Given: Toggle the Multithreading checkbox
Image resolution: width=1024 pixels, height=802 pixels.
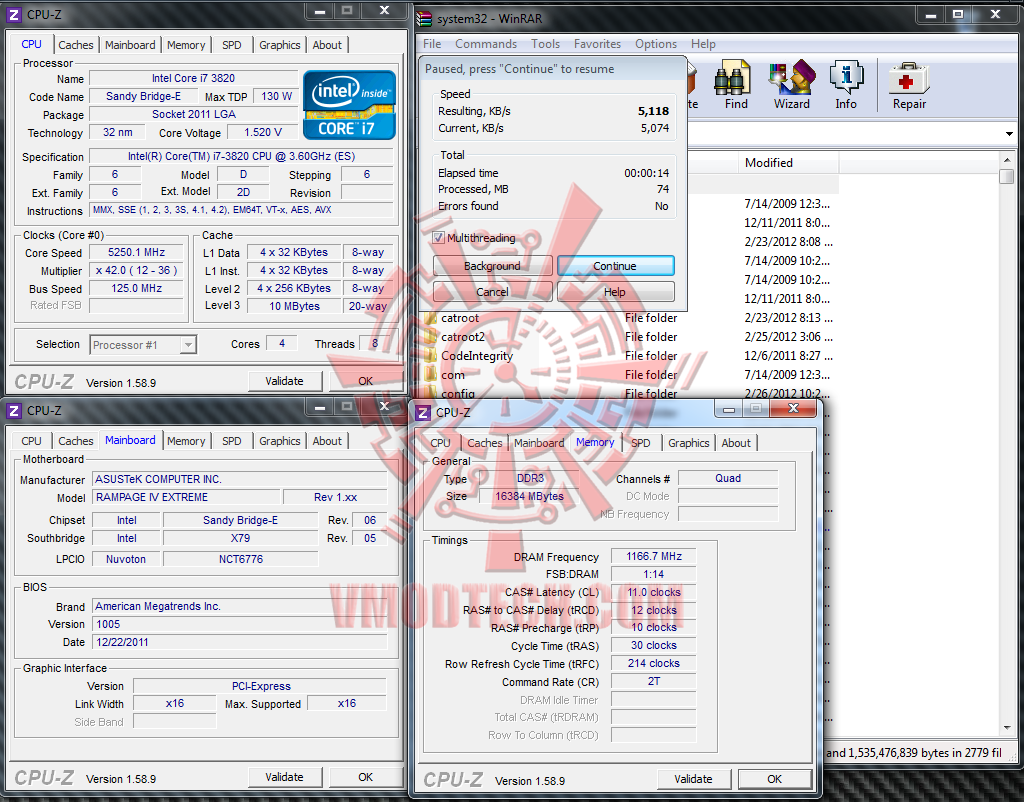Looking at the screenshot, I should [x=439, y=238].
